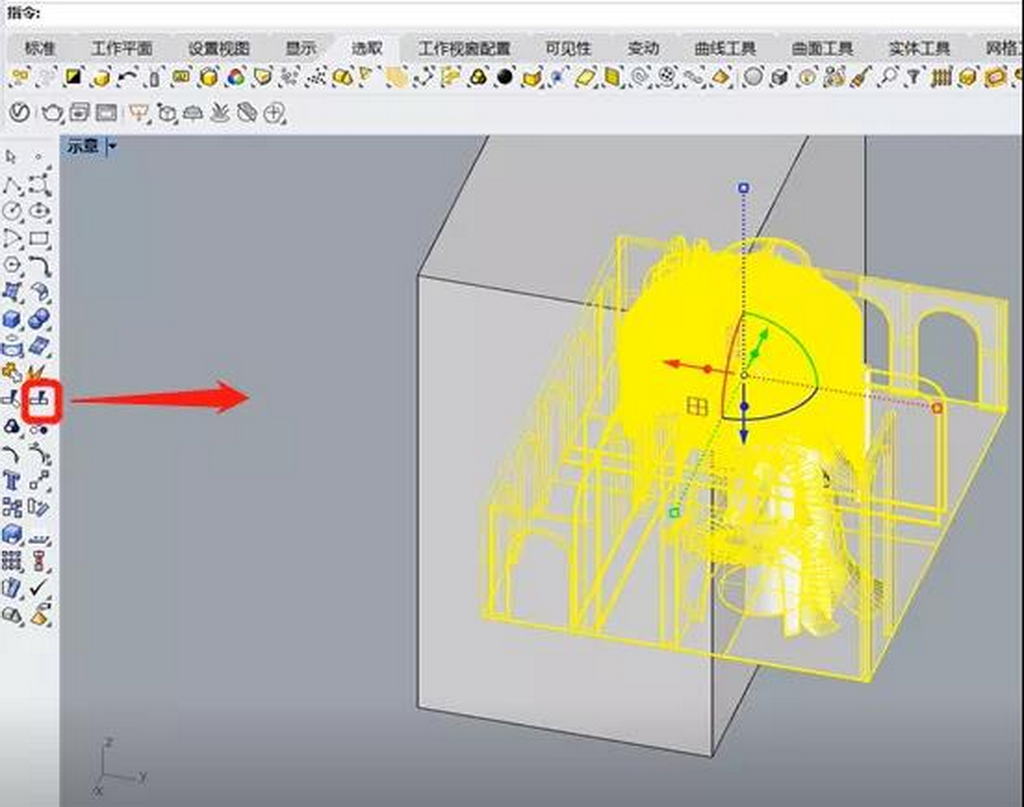Click in the 指令 command input line
This screenshot has height=807, width=1024.
pyautogui.click(x=500, y=13)
